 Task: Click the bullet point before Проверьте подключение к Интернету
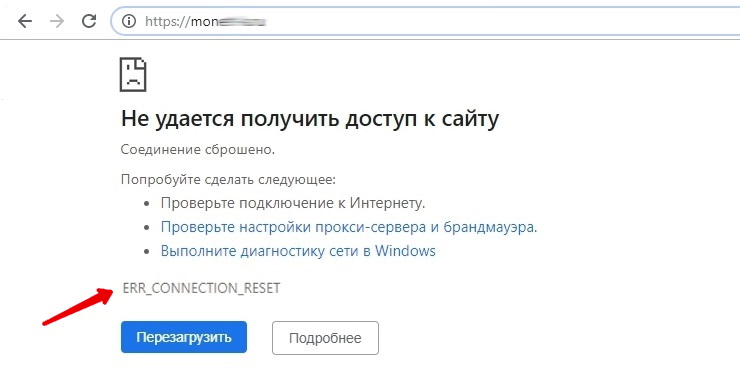(x=148, y=204)
